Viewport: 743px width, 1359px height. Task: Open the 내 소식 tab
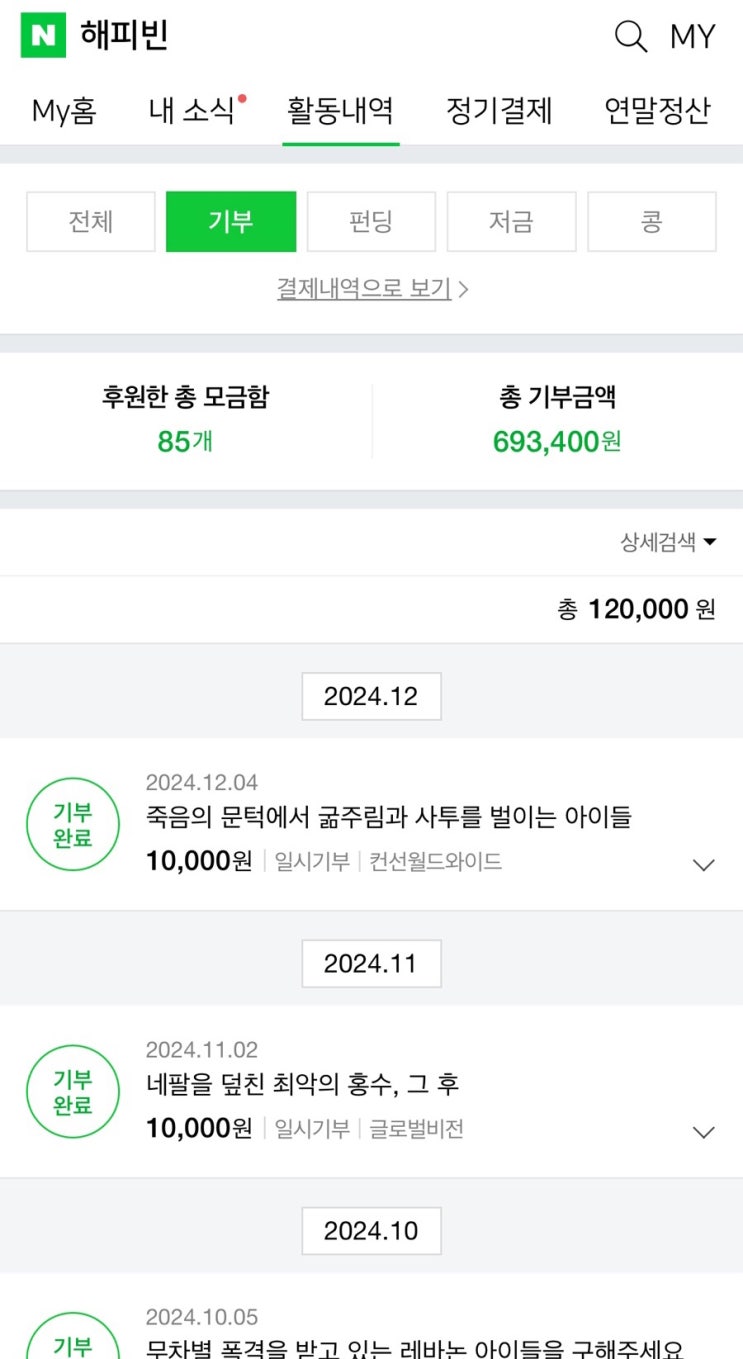tap(192, 110)
